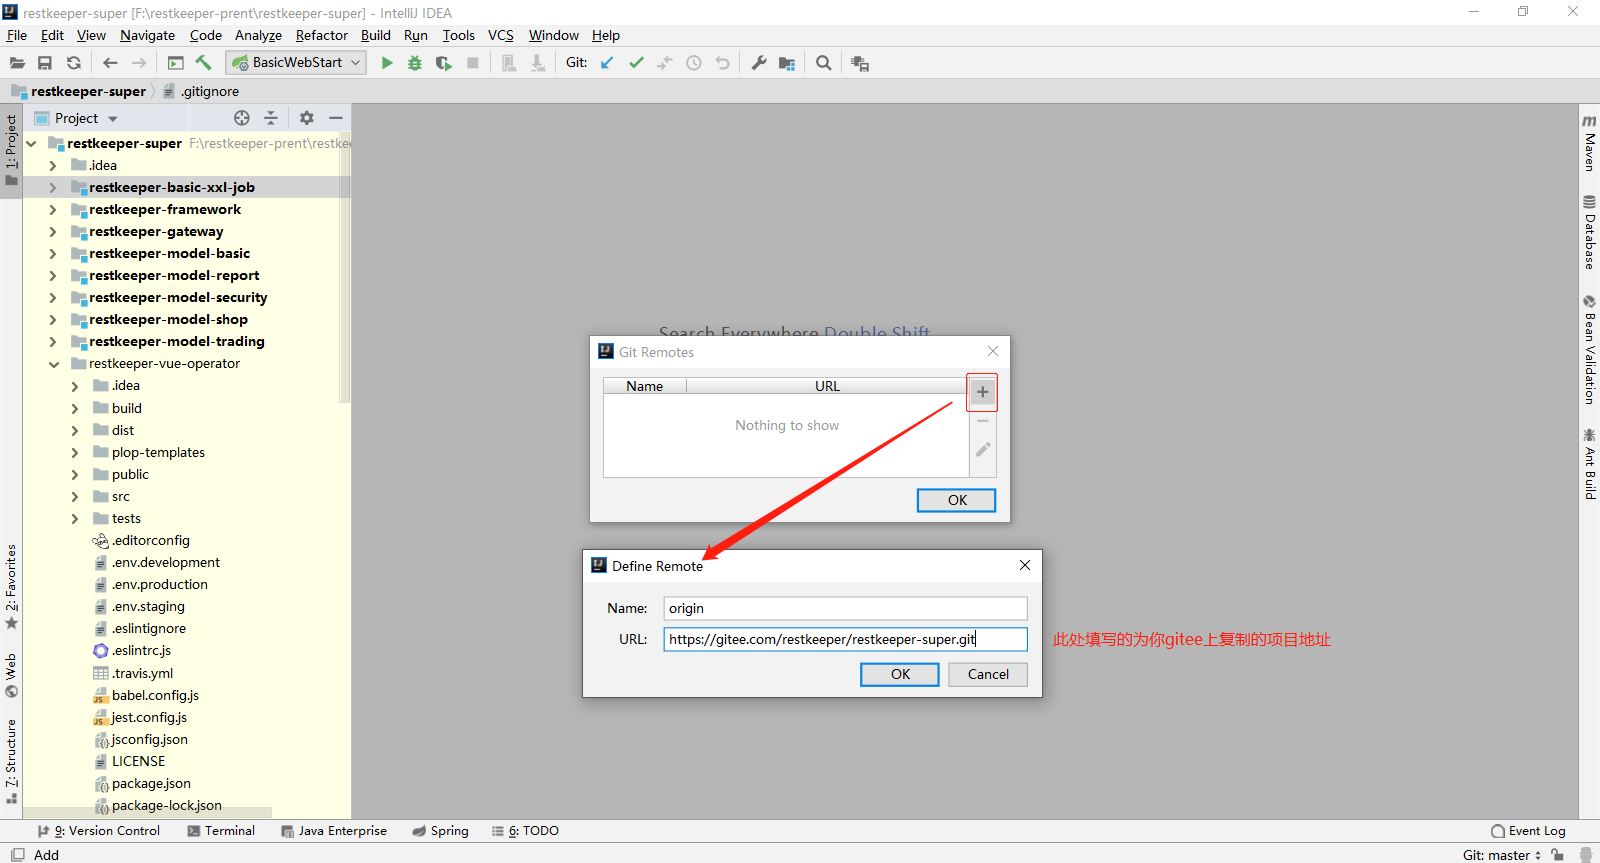Click OK in Git Remotes dialog
Image resolution: width=1600 pixels, height=863 pixels.
957,500
